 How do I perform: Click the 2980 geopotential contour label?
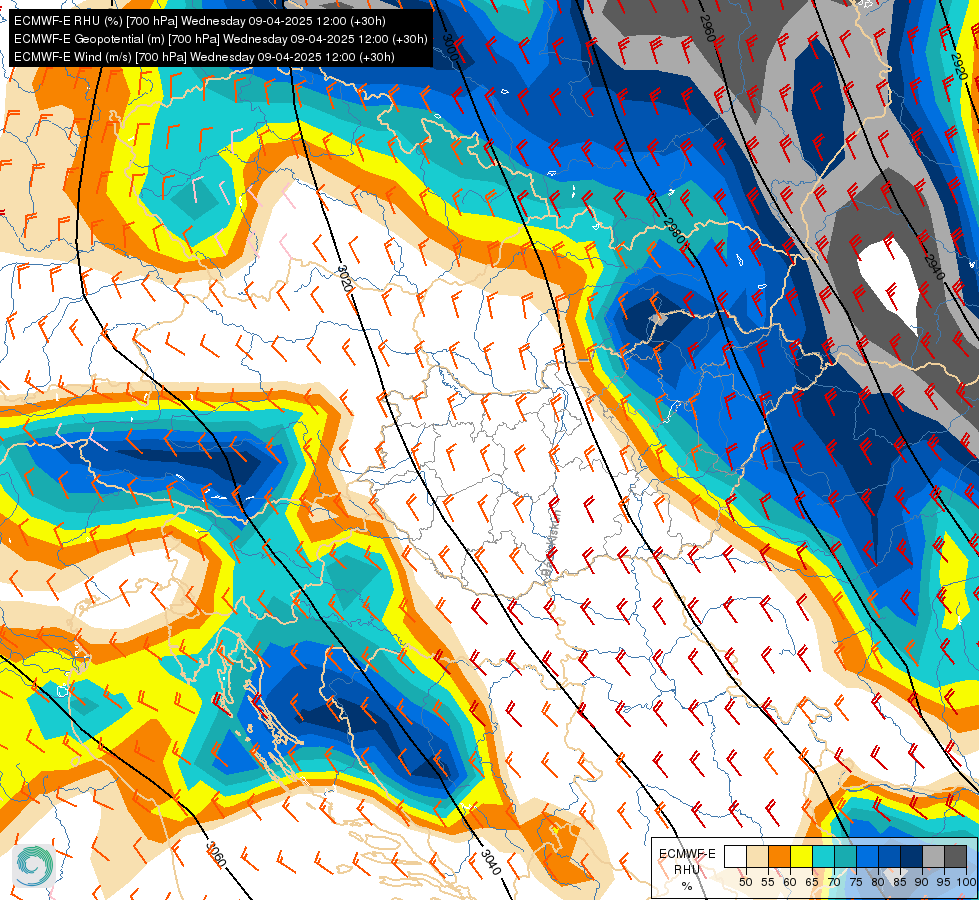[x=674, y=232]
